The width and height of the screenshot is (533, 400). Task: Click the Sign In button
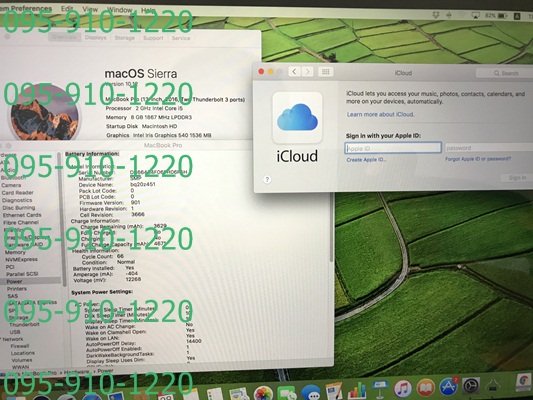click(517, 178)
